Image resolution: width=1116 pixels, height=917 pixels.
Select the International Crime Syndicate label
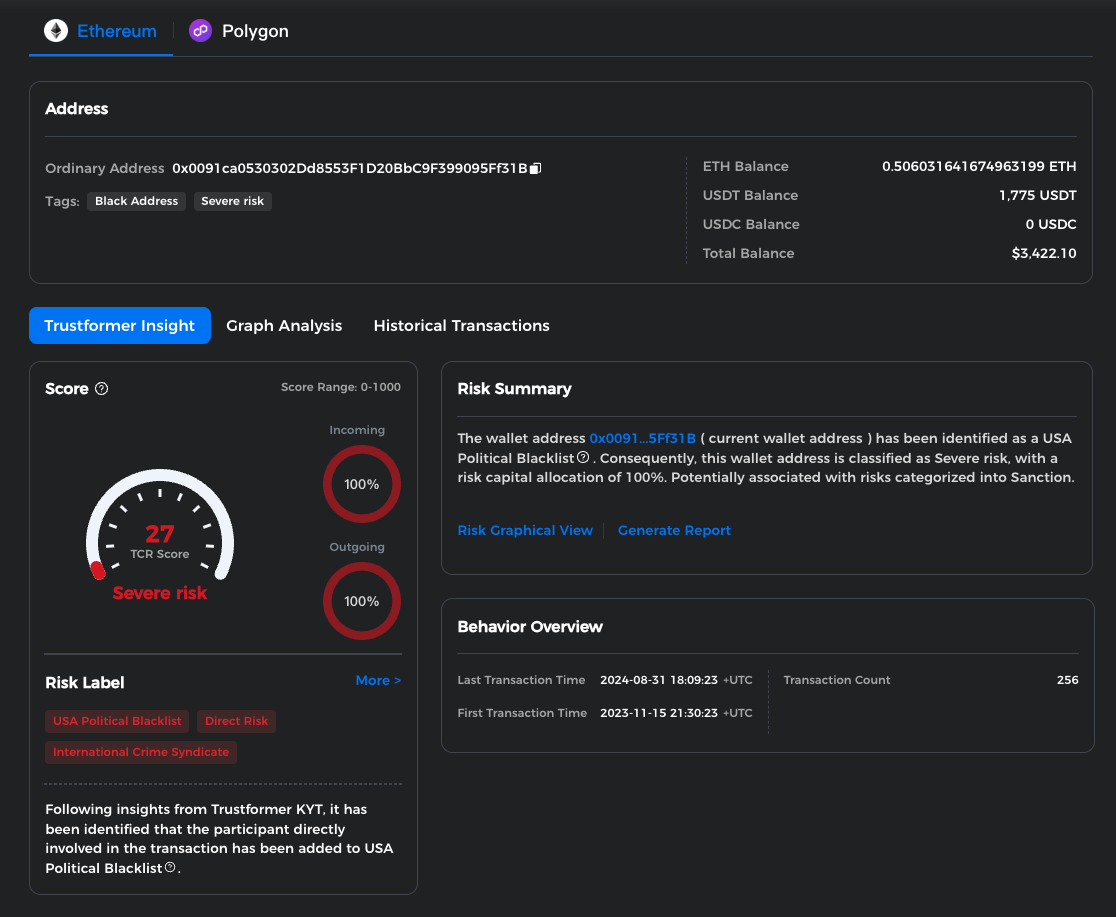click(x=141, y=753)
